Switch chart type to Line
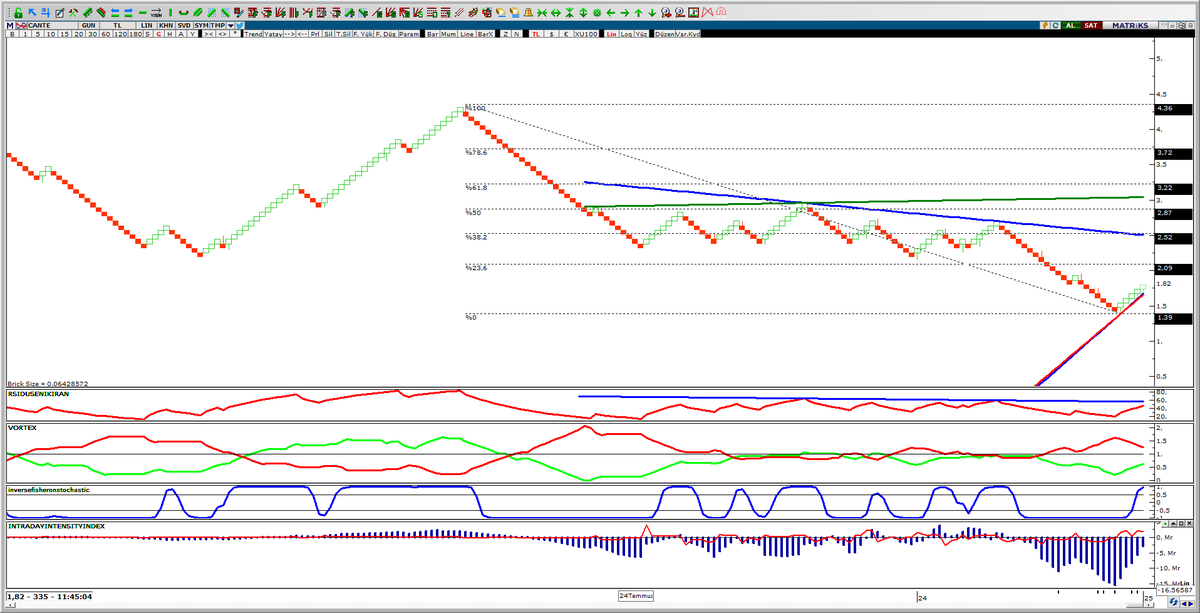 [x=467, y=34]
